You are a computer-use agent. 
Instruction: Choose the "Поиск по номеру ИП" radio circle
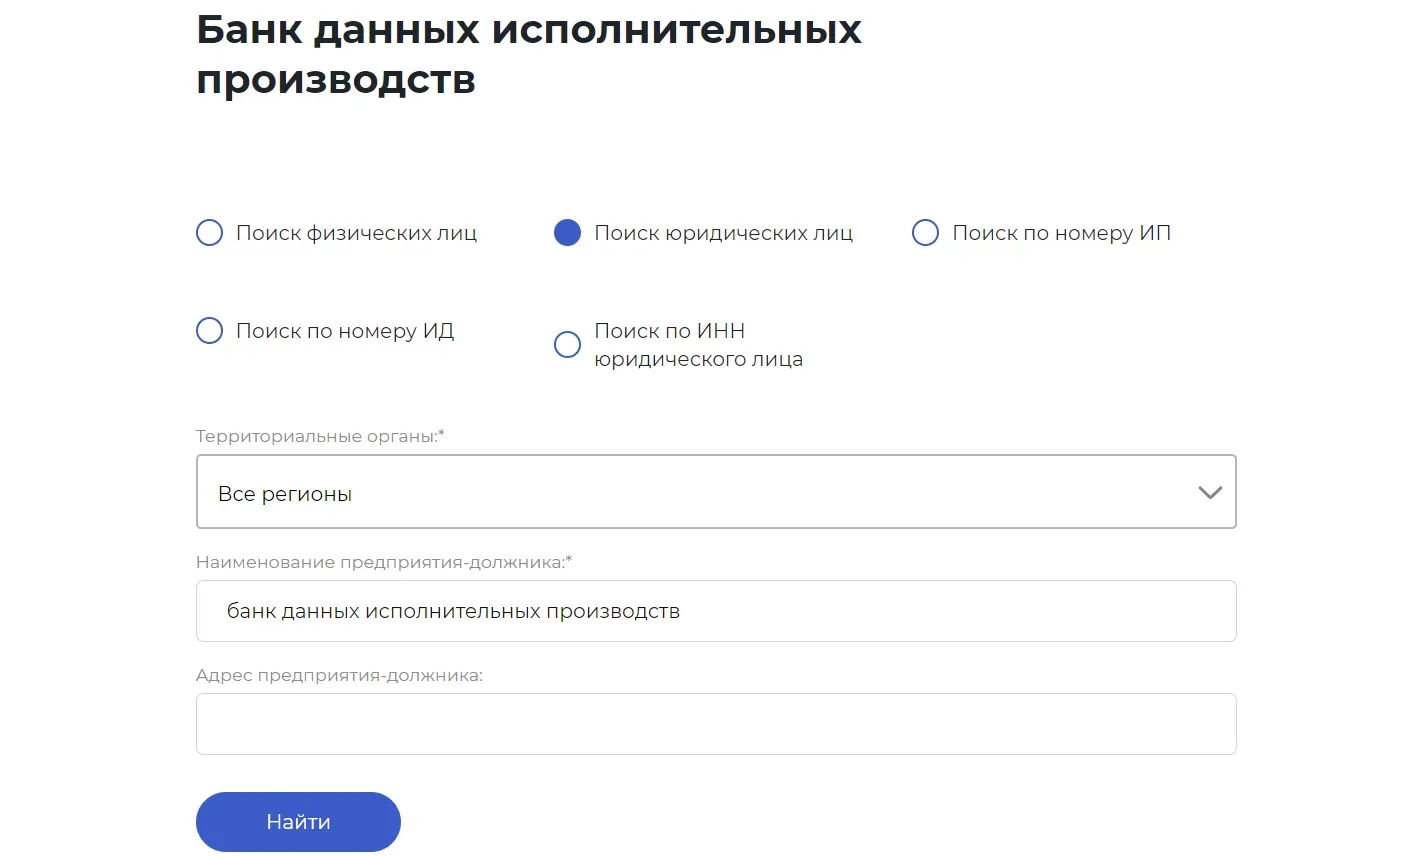[925, 233]
